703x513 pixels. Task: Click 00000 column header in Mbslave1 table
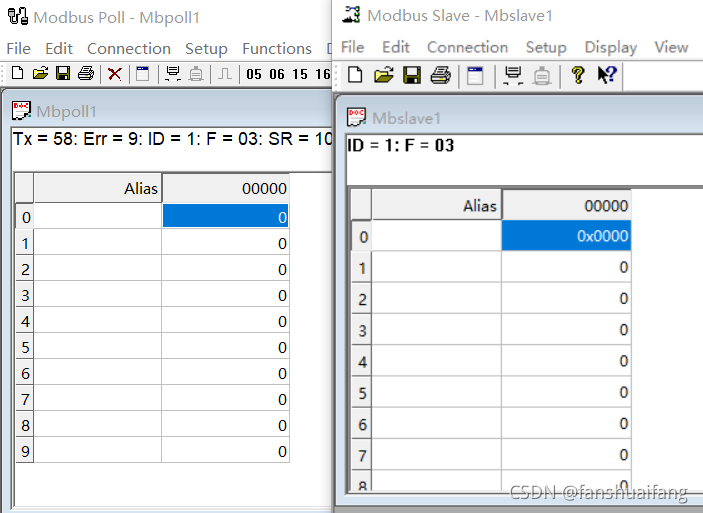pyautogui.click(x=566, y=205)
